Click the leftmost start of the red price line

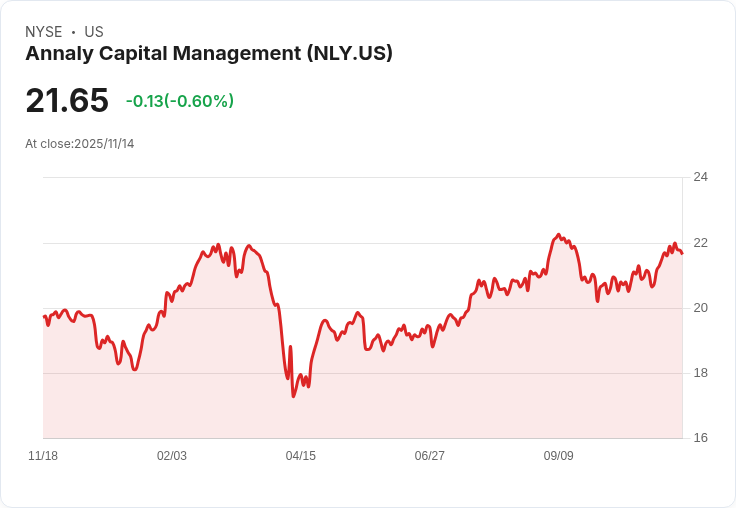(x=44, y=316)
